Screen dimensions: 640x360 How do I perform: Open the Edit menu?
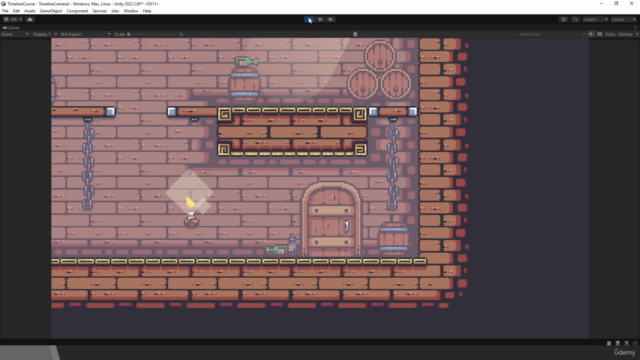16,11
